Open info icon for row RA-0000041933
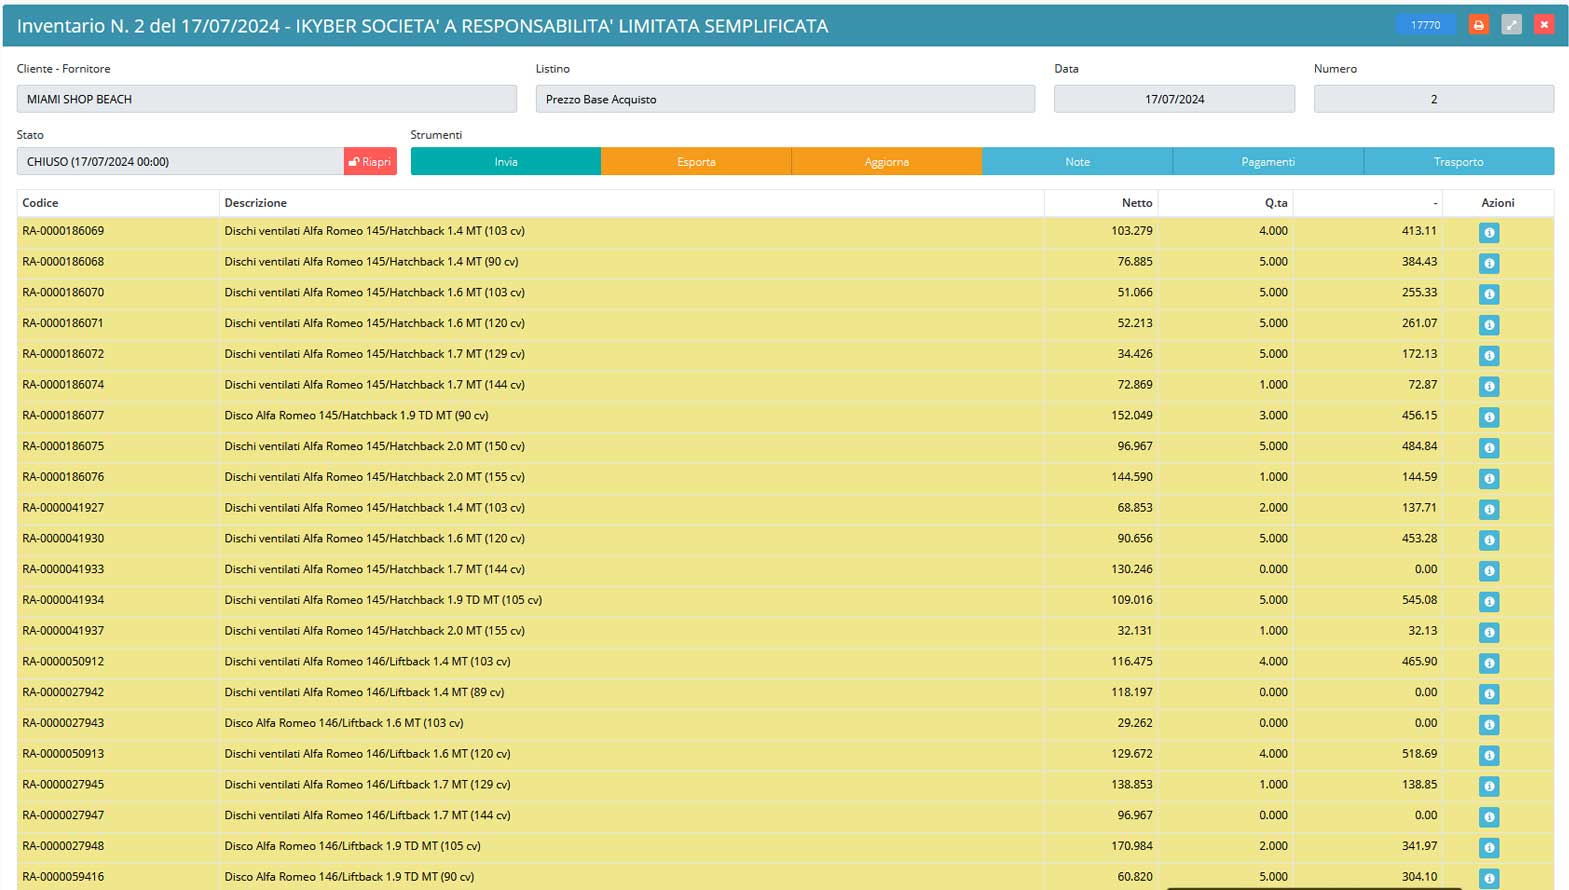This screenshot has height=890, width=1569. [1489, 571]
